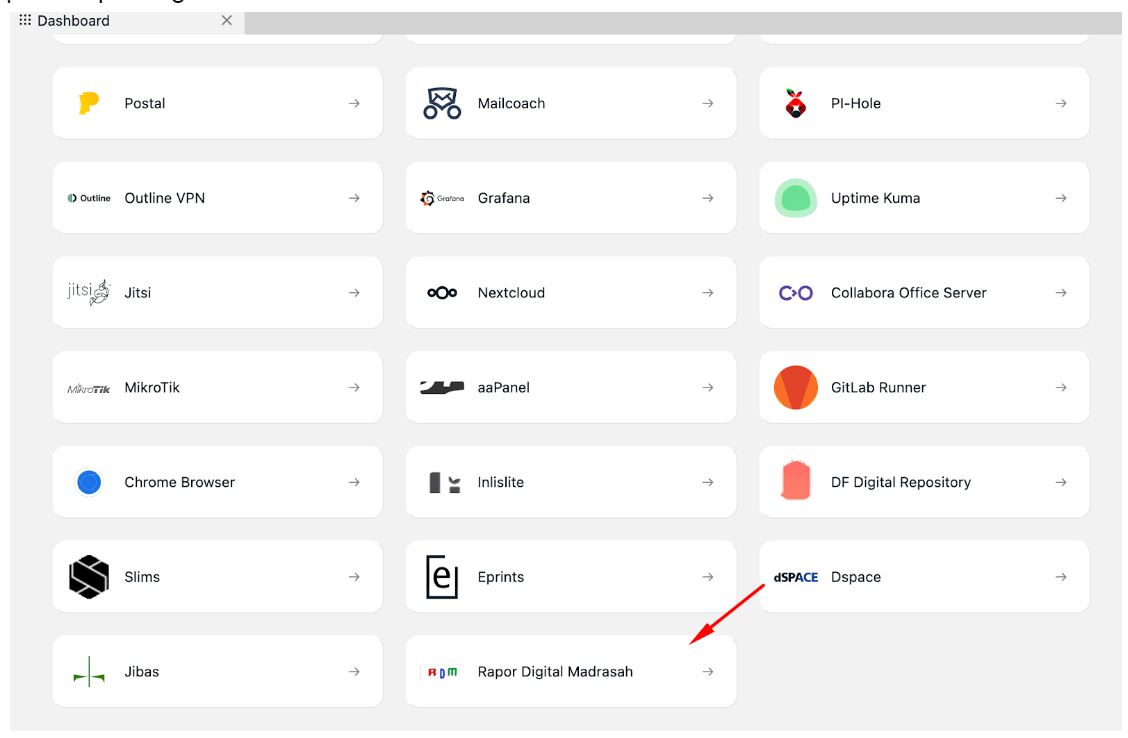Open the MikroTik card text
Viewport: 1128px width, 738px height.
pyautogui.click(x=152, y=388)
